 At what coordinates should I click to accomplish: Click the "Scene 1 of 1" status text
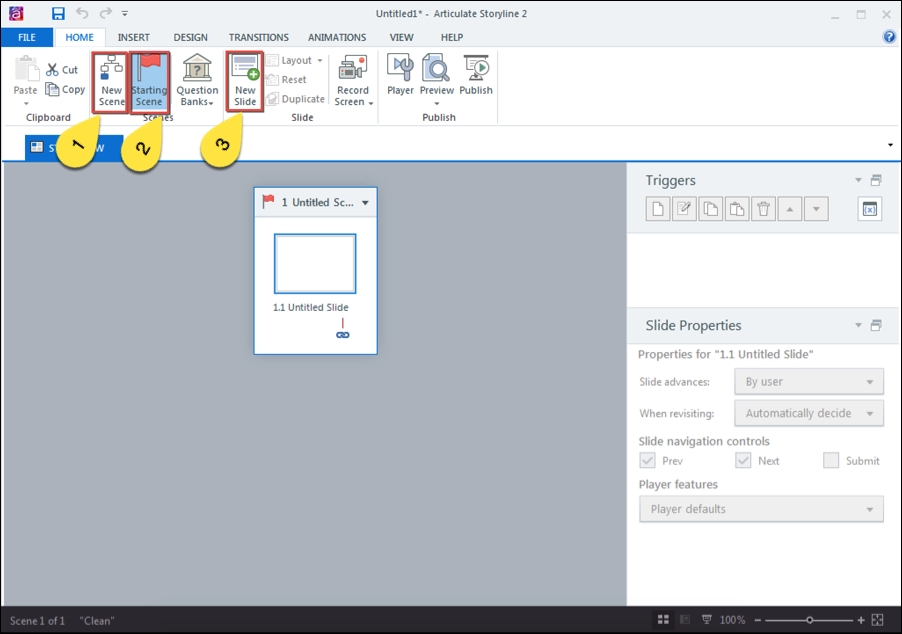coord(37,621)
